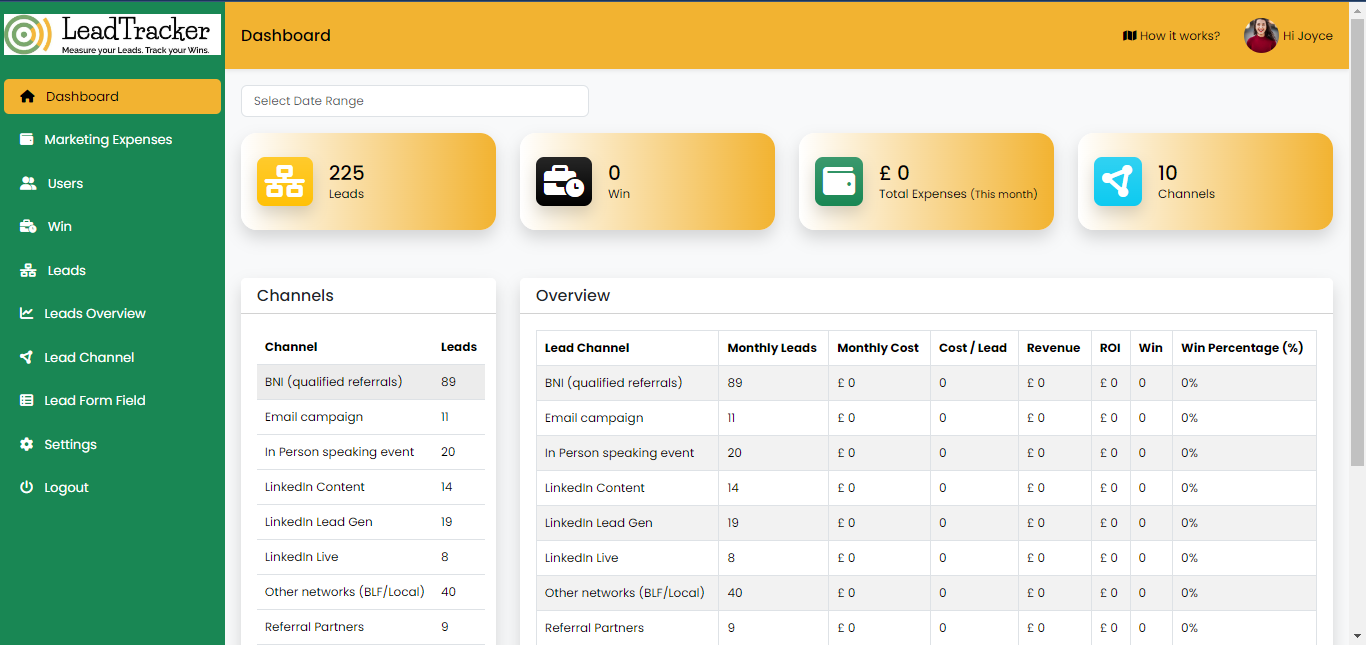Click the Dashboard page title in header

click(x=286, y=36)
